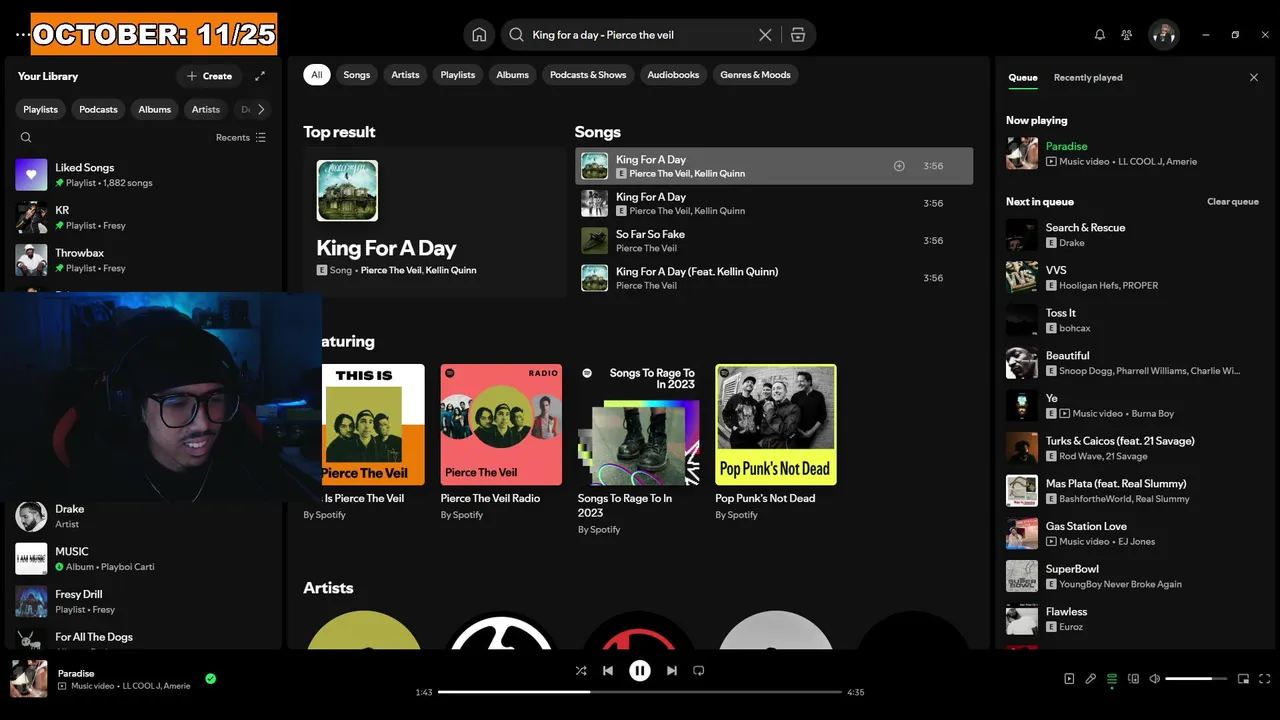Image resolution: width=1280 pixels, height=720 pixels.
Task: Open the Songs section heading
Action: coord(597,132)
